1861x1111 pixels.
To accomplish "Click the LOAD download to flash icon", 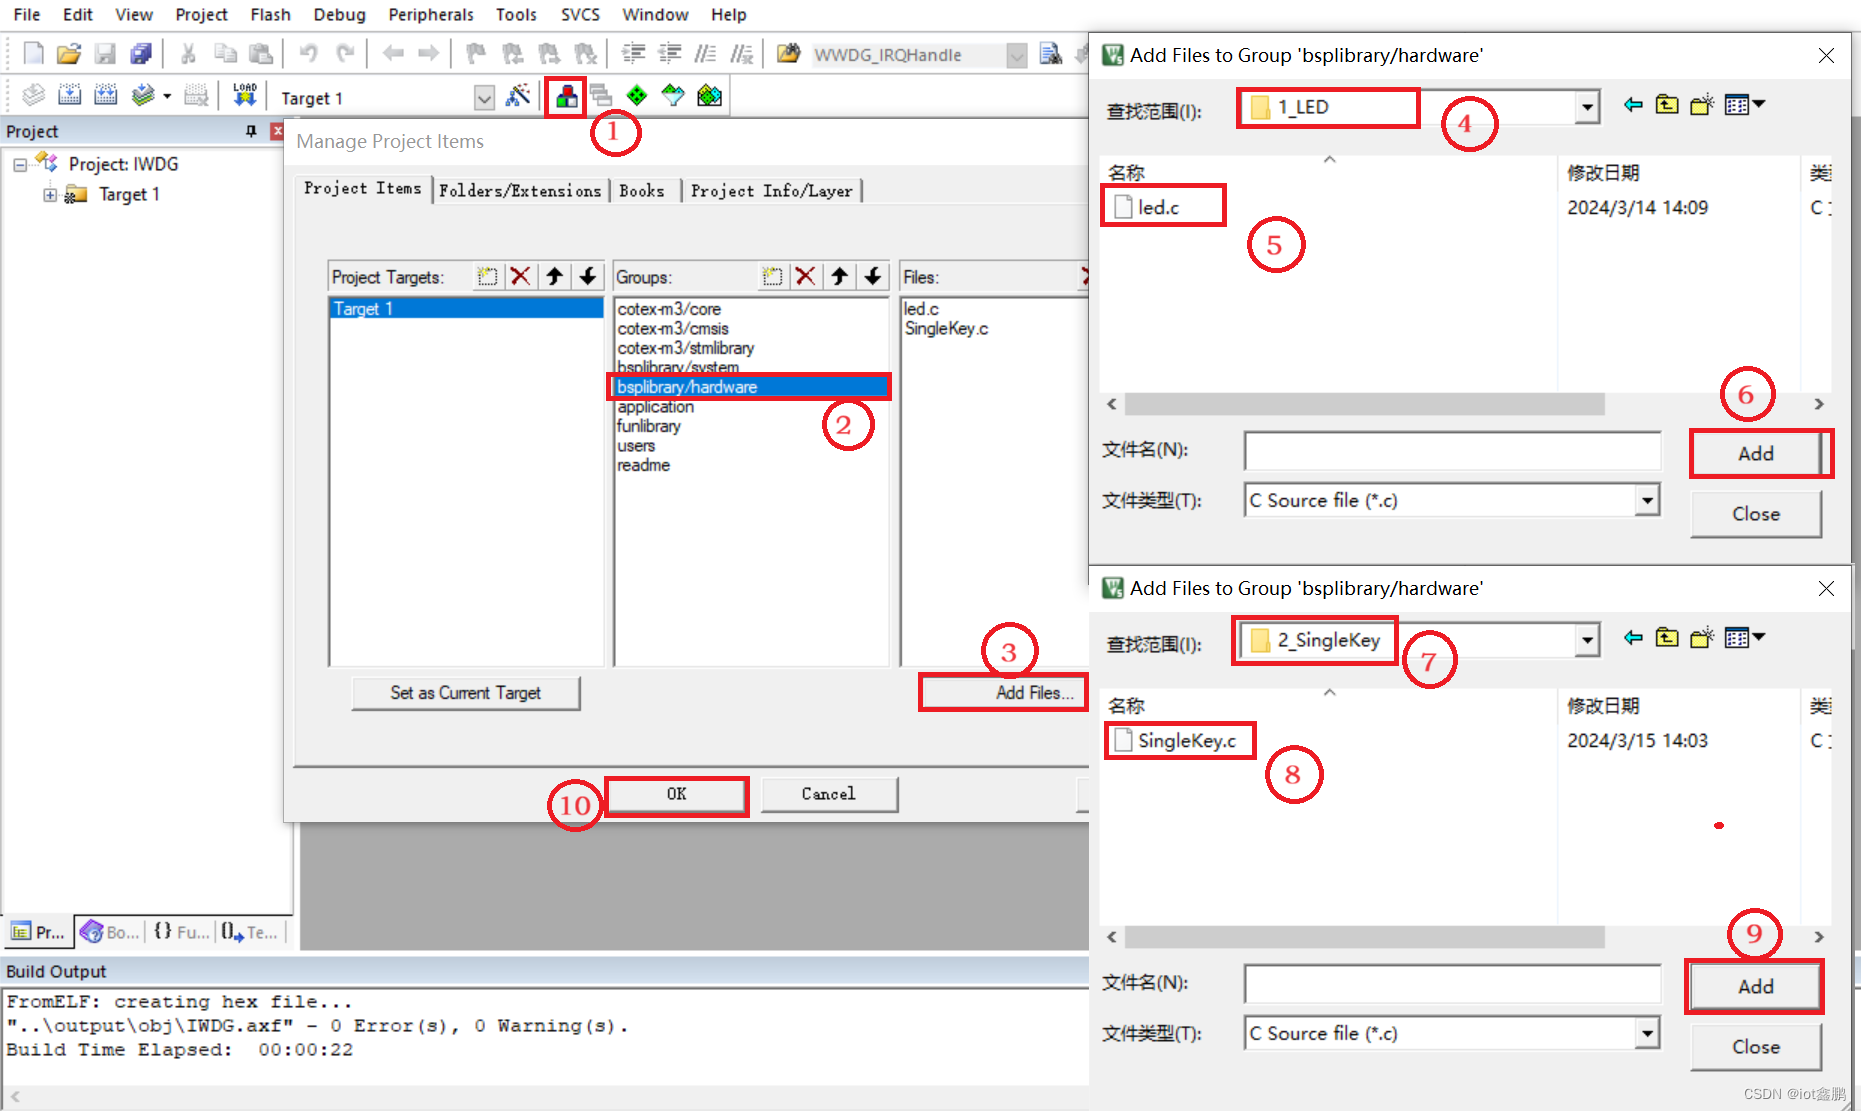I will tap(245, 96).
